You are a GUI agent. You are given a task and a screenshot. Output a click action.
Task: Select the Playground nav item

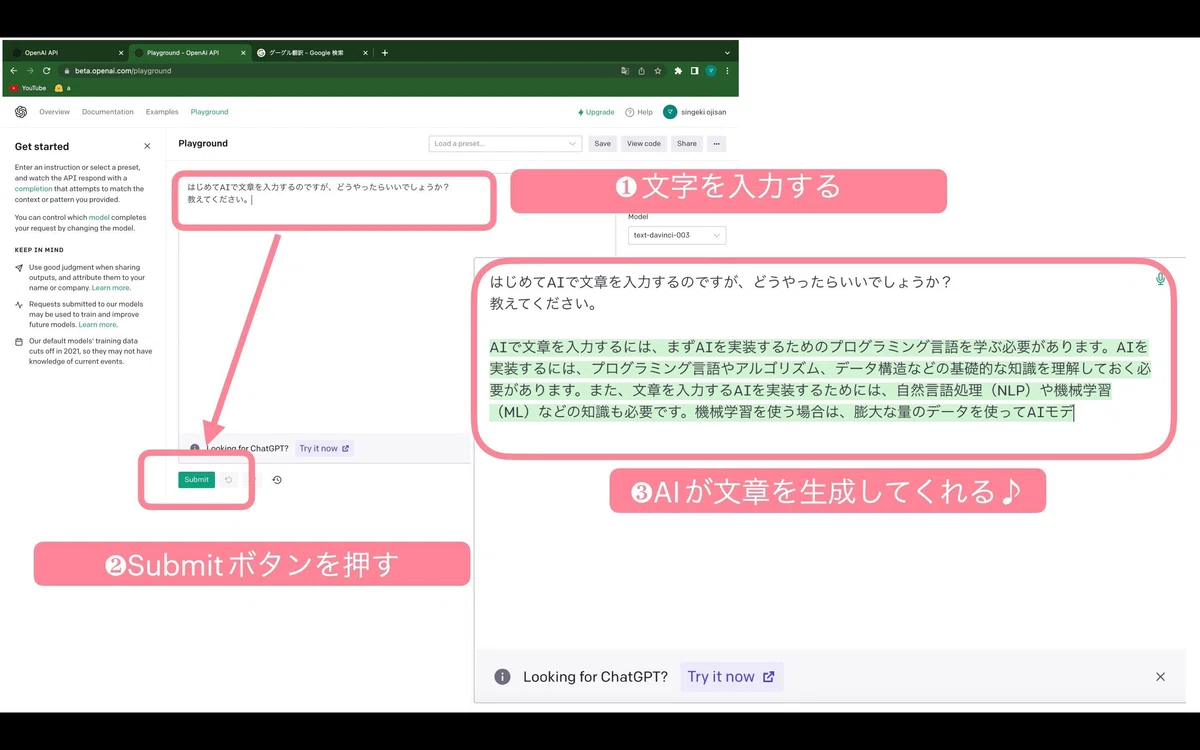point(210,112)
